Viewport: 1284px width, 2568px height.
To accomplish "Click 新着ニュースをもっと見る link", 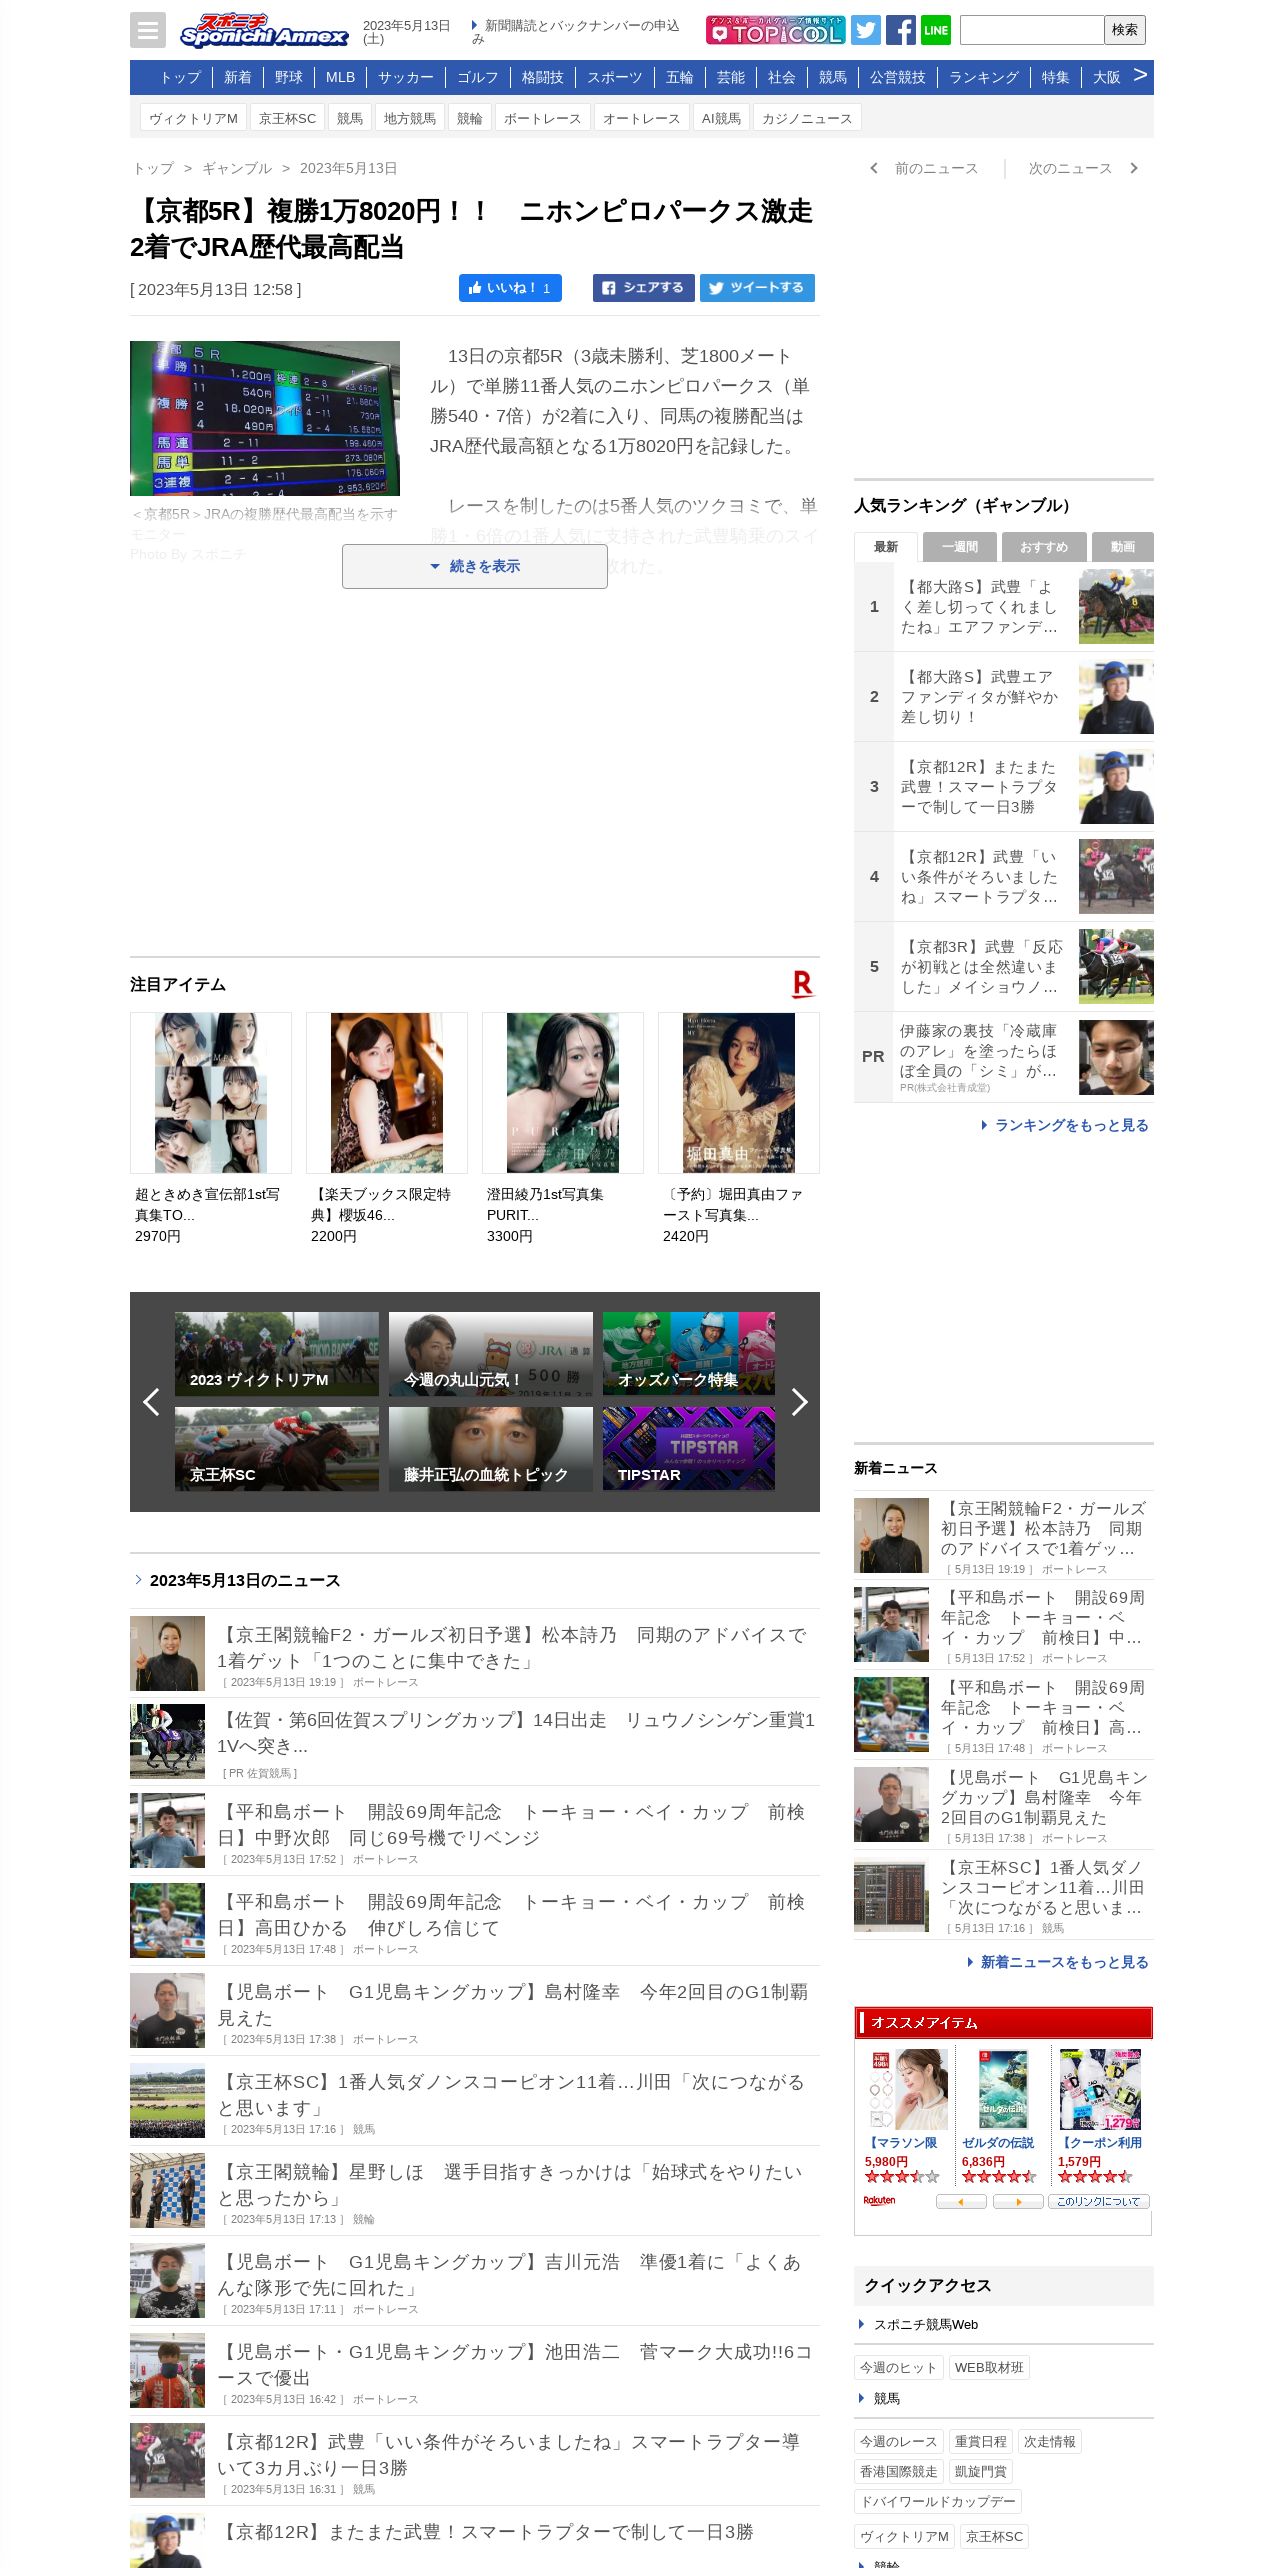I will tap(1058, 1962).
